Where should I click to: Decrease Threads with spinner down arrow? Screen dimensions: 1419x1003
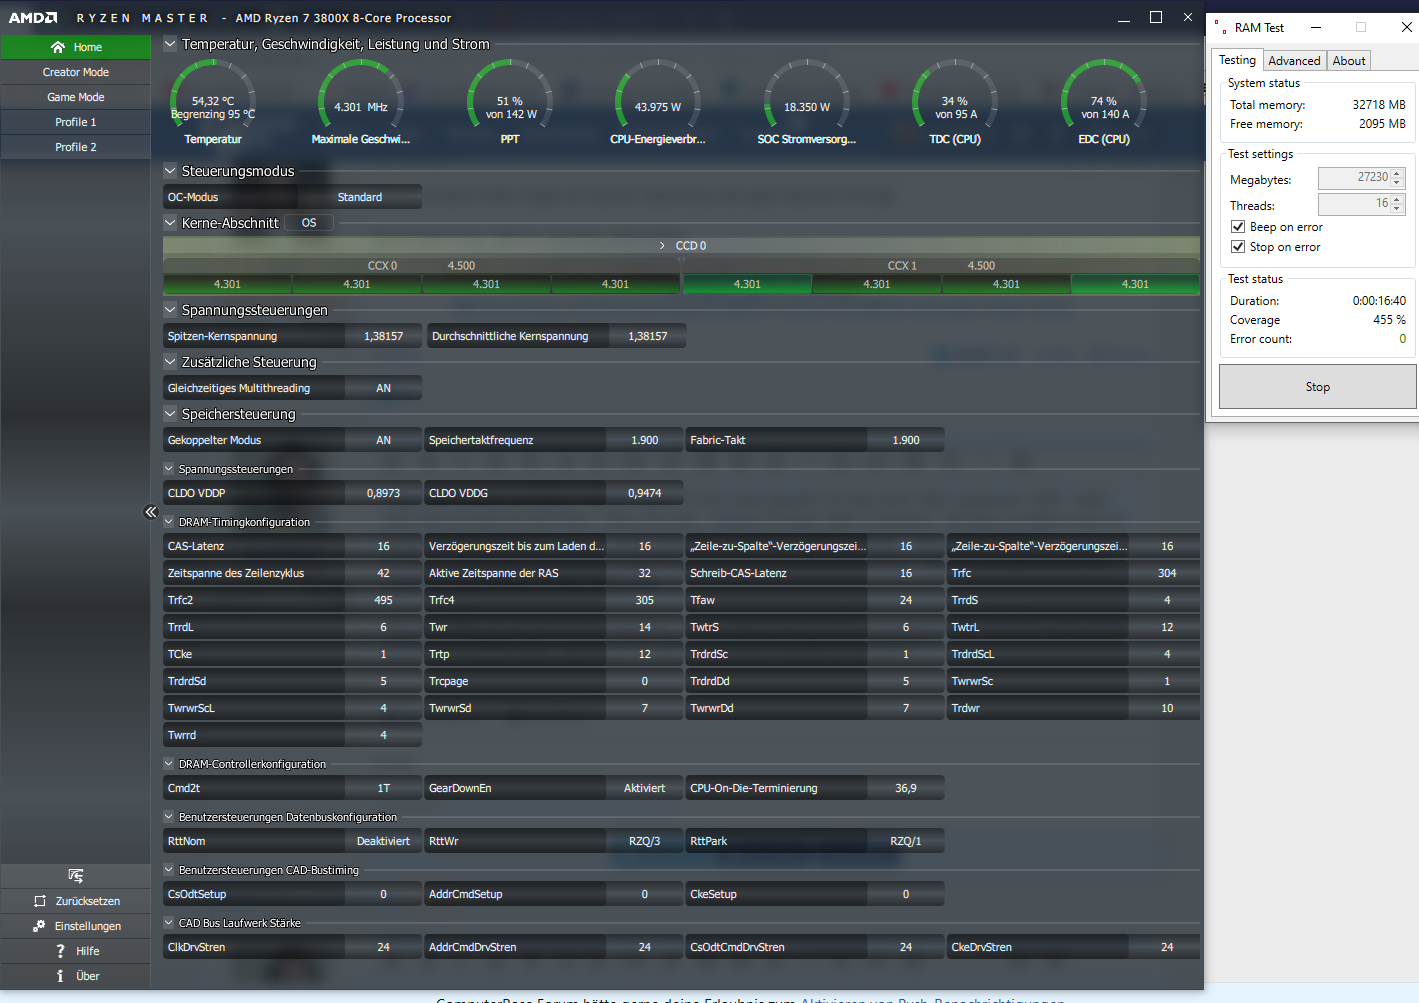1398,209
